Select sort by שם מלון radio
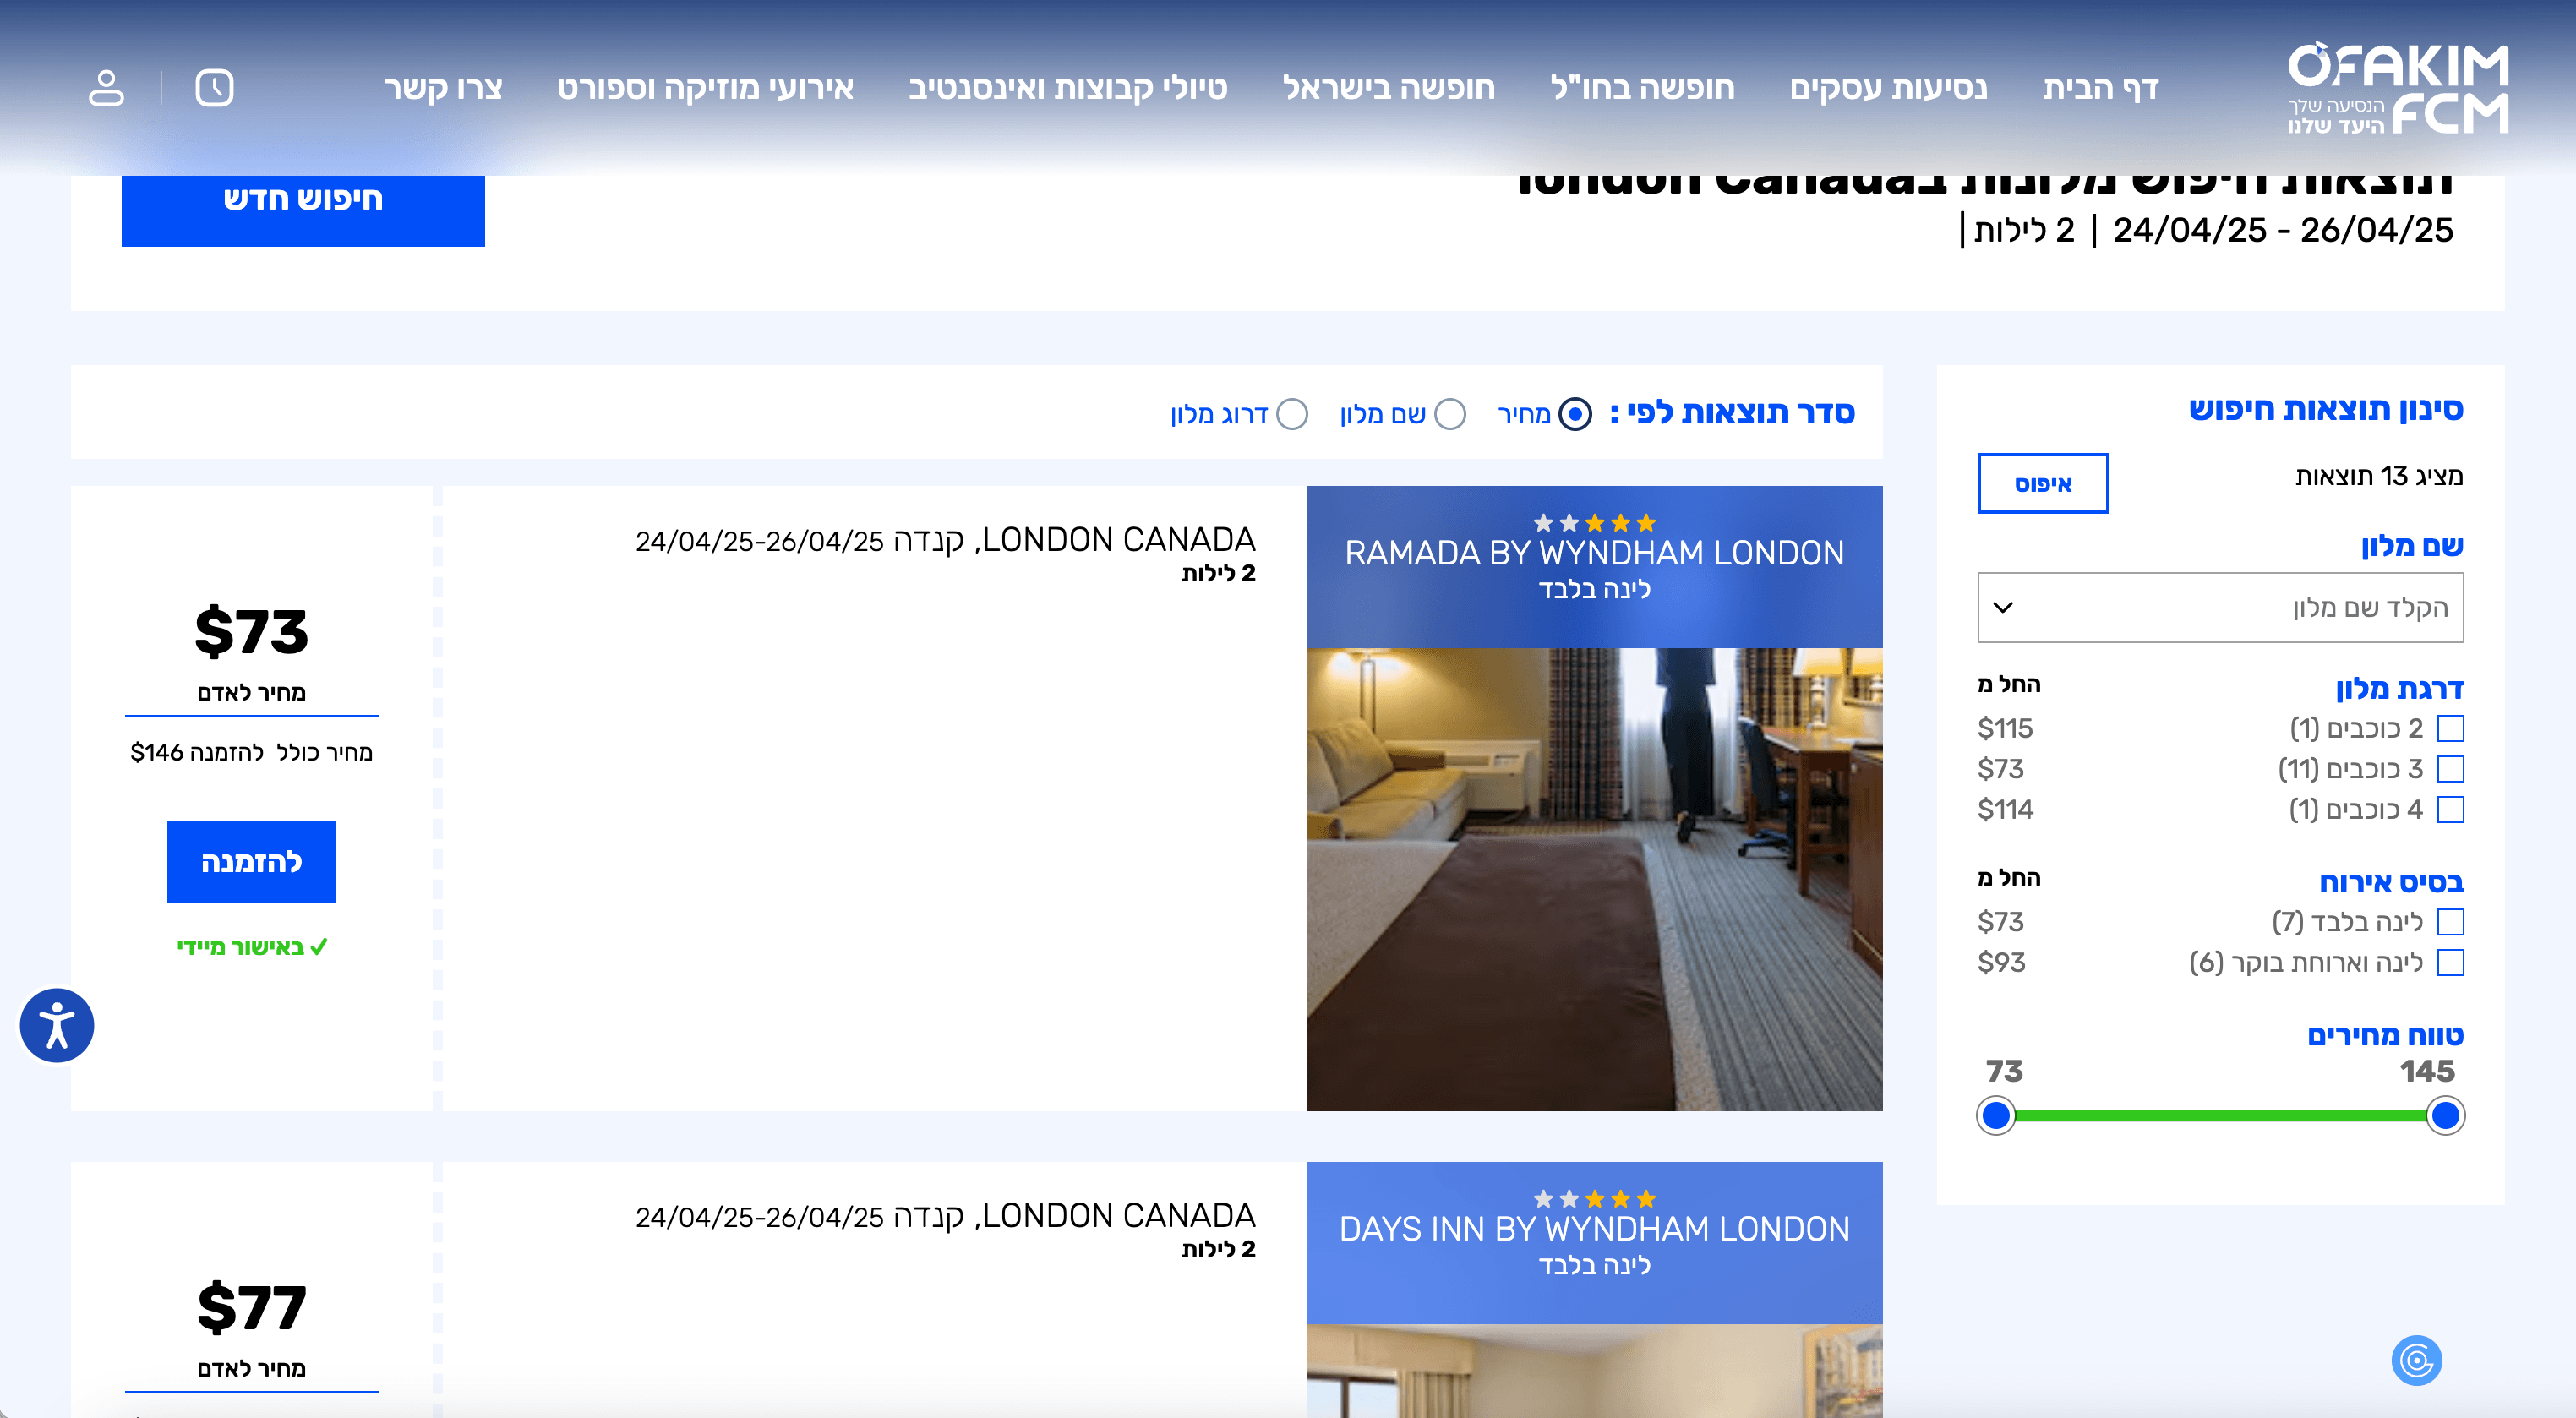The image size is (2576, 1418). tap(1450, 414)
